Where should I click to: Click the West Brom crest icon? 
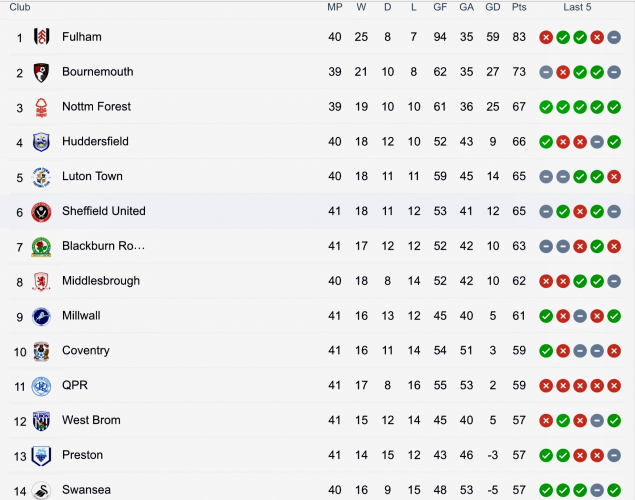[41, 420]
